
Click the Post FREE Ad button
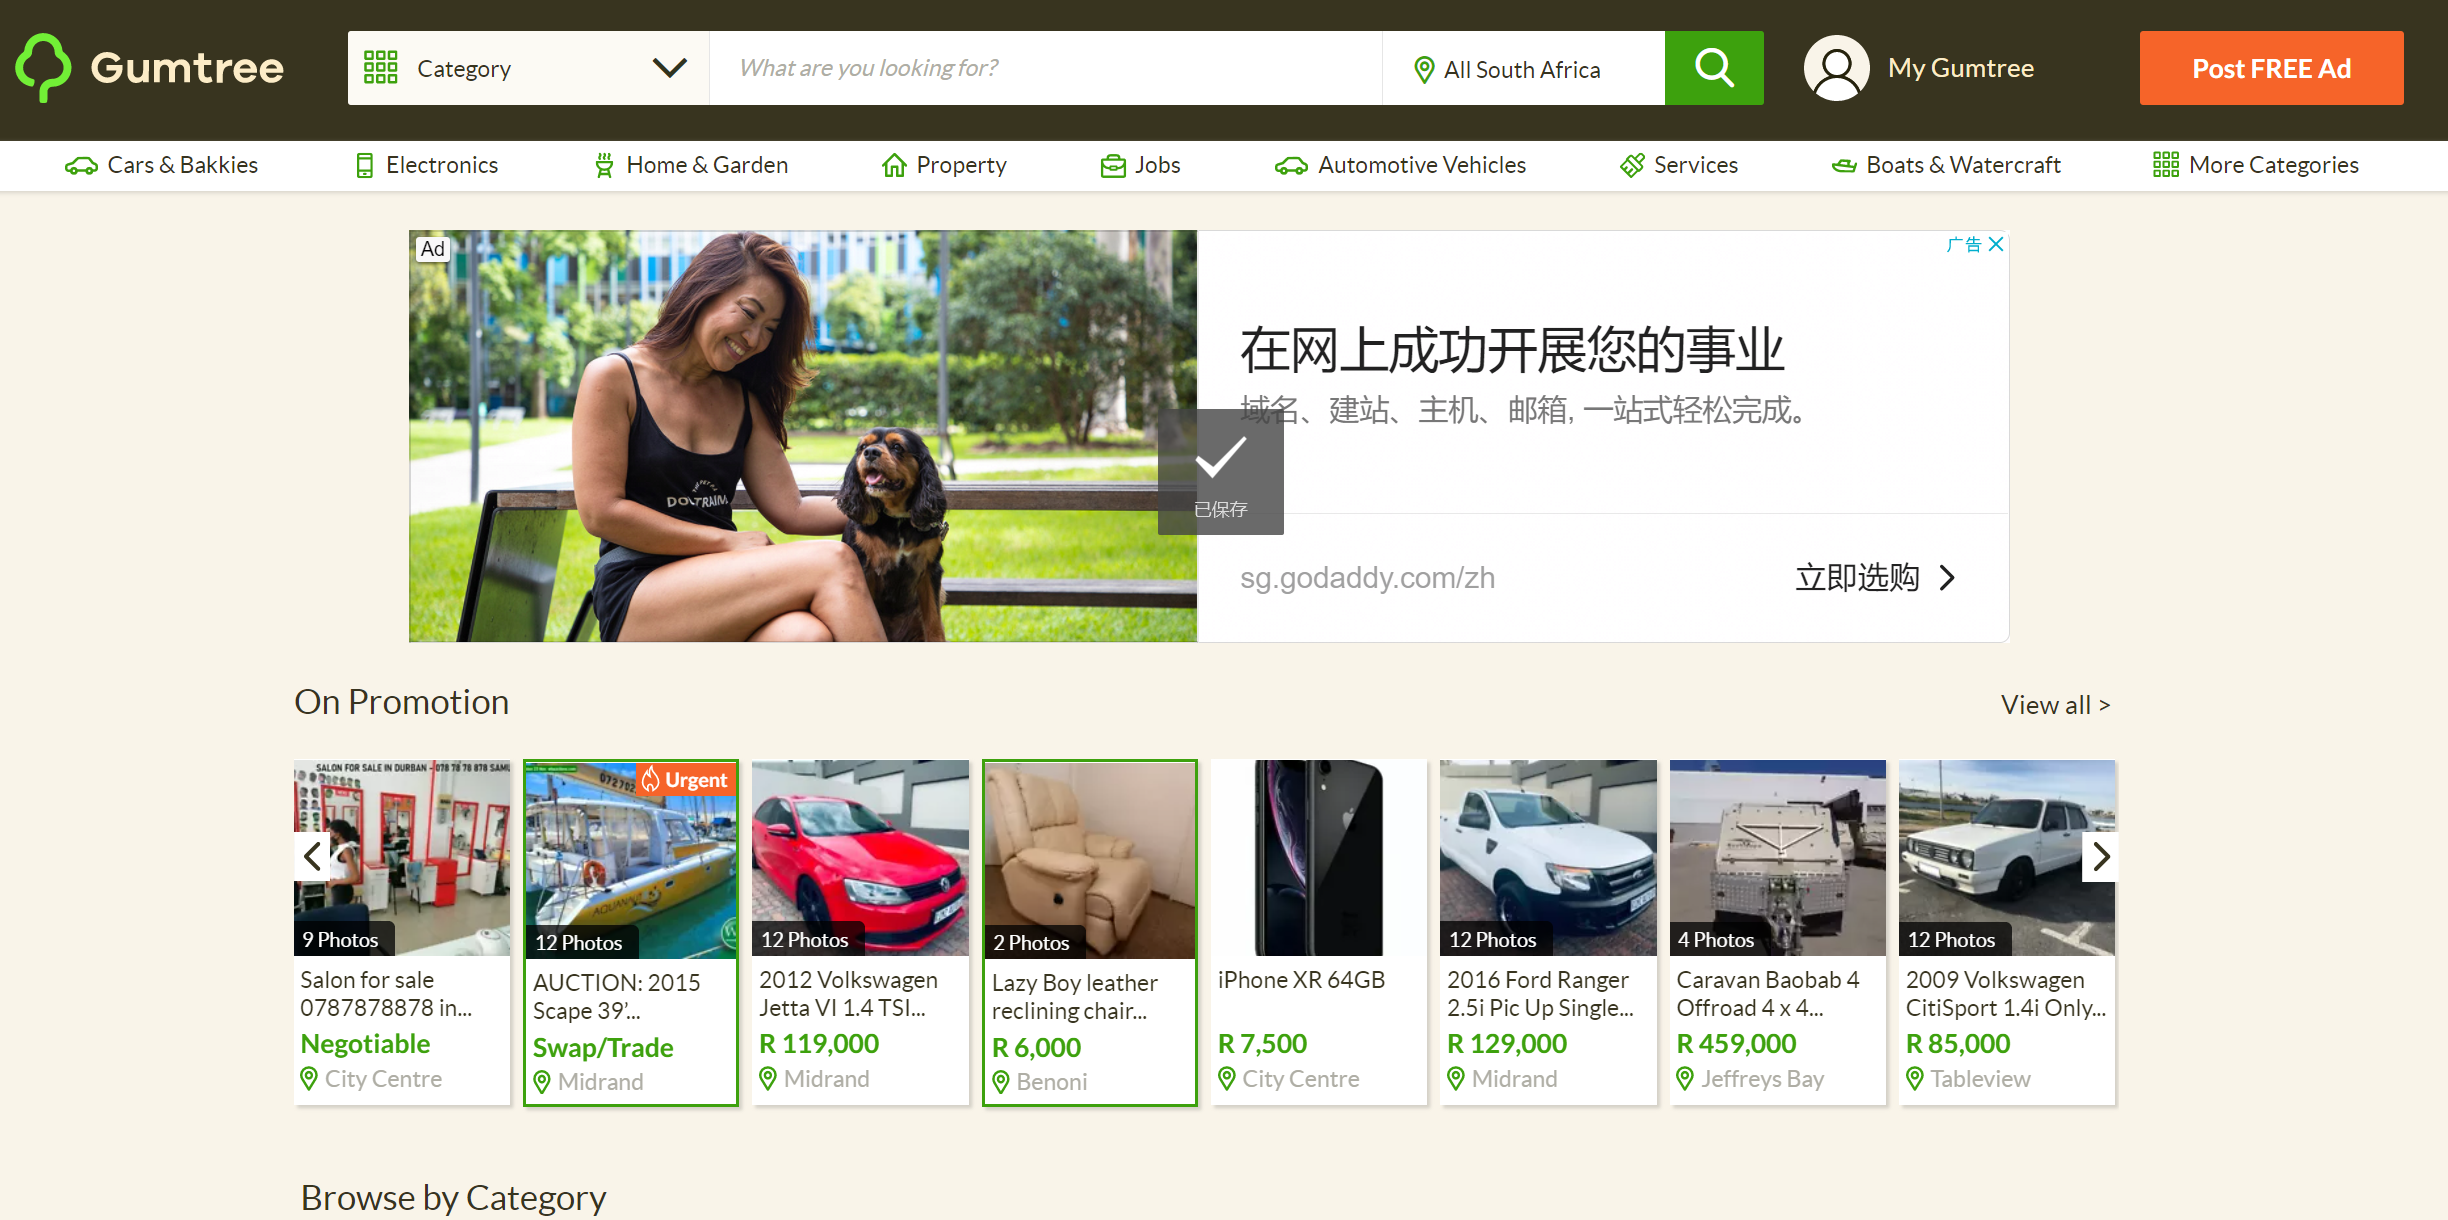[x=2271, y=68]
